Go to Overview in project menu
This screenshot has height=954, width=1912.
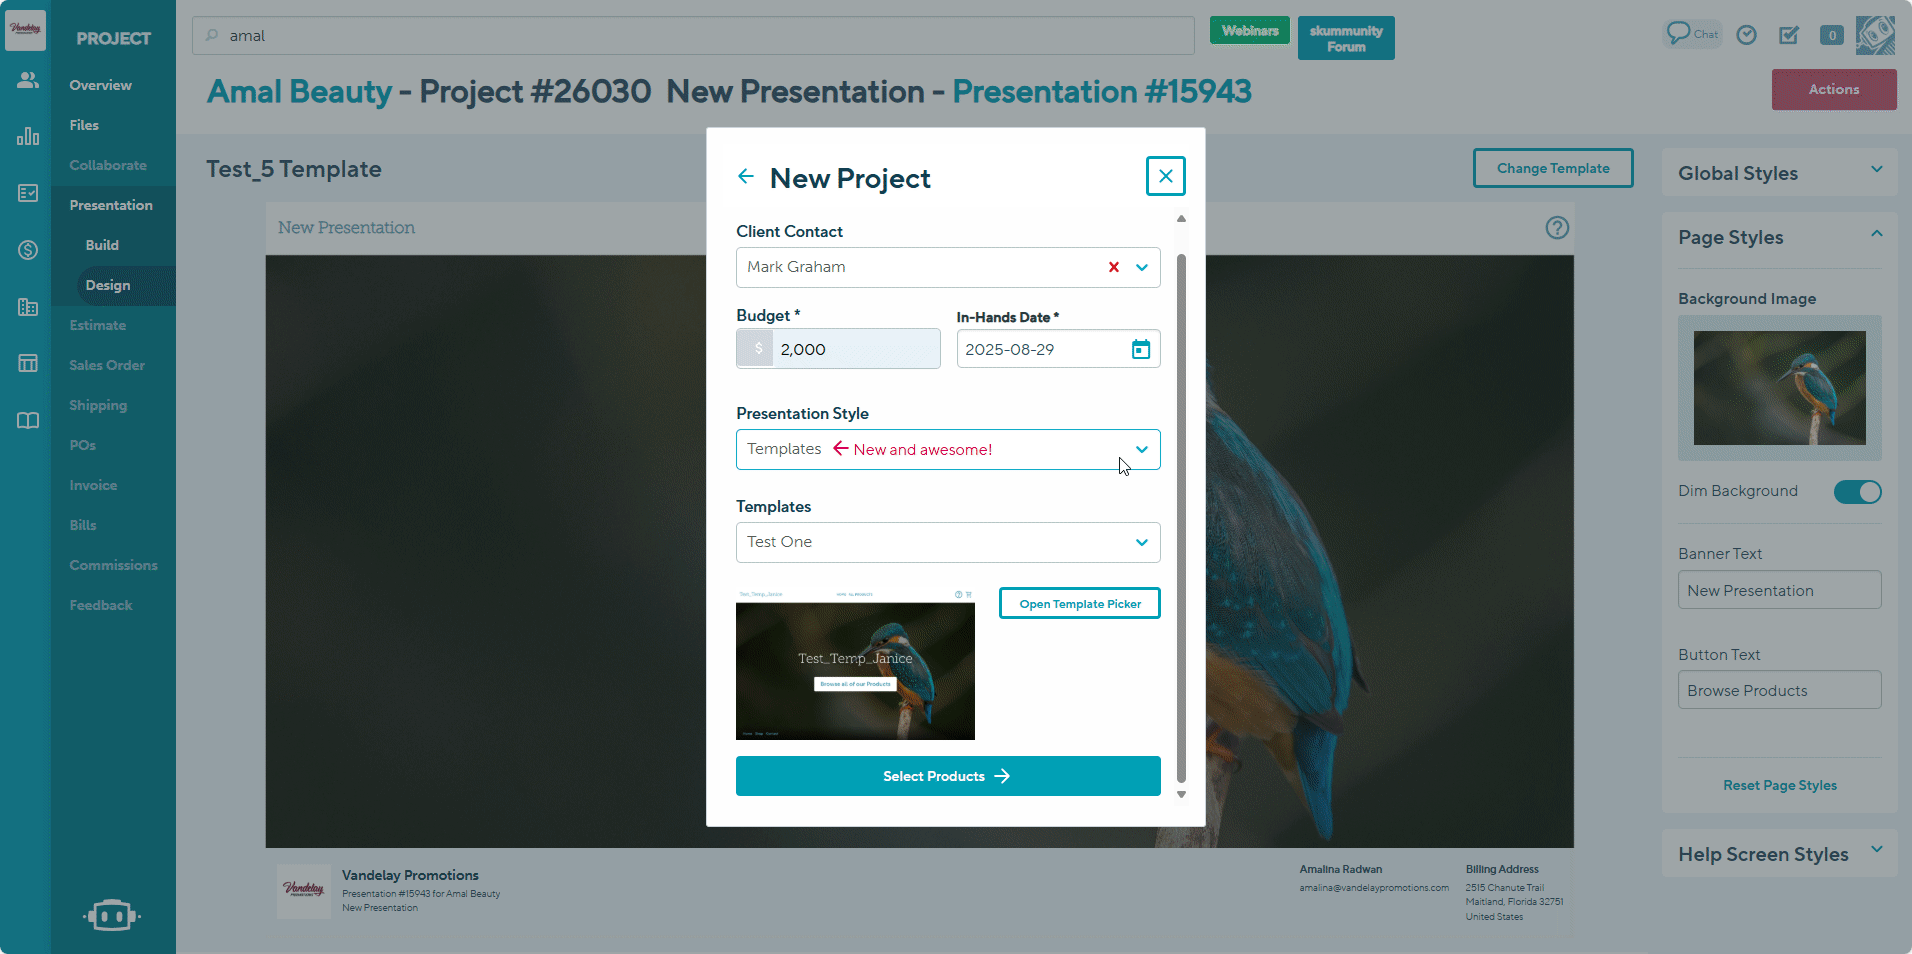(x=100, y=85)
